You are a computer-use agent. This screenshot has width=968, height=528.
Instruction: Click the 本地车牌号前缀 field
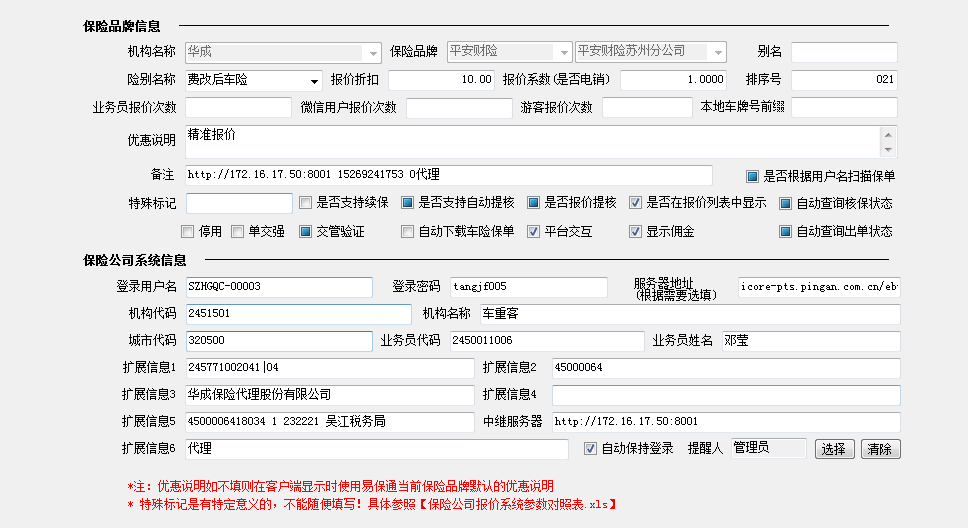click(x=844, y=107)
